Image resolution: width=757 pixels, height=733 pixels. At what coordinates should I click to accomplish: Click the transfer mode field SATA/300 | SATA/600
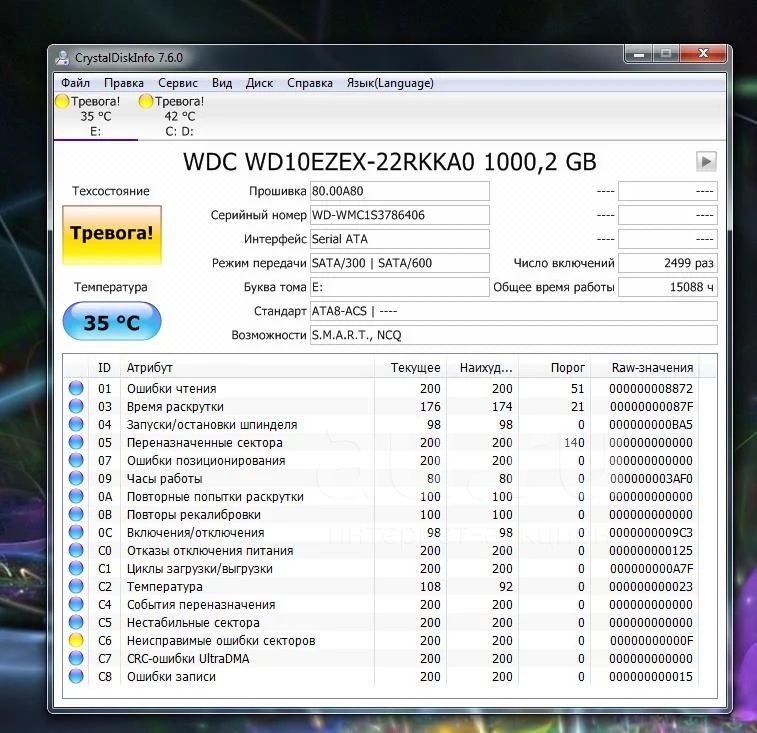(x=399, y=263)
